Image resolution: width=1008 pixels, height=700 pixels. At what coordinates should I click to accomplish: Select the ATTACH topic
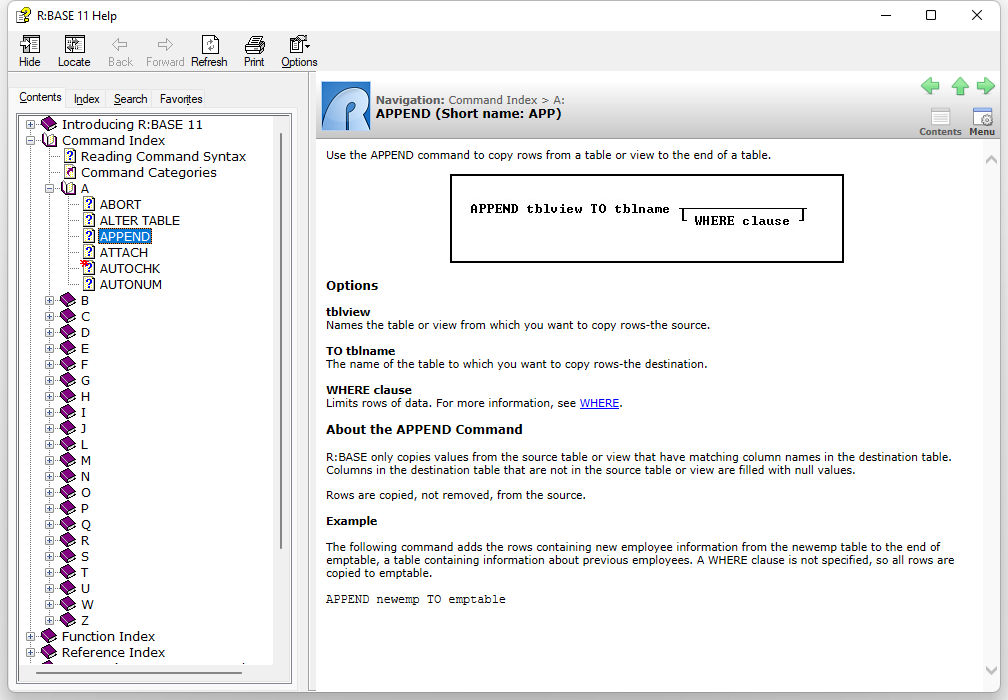click(123, 253)
